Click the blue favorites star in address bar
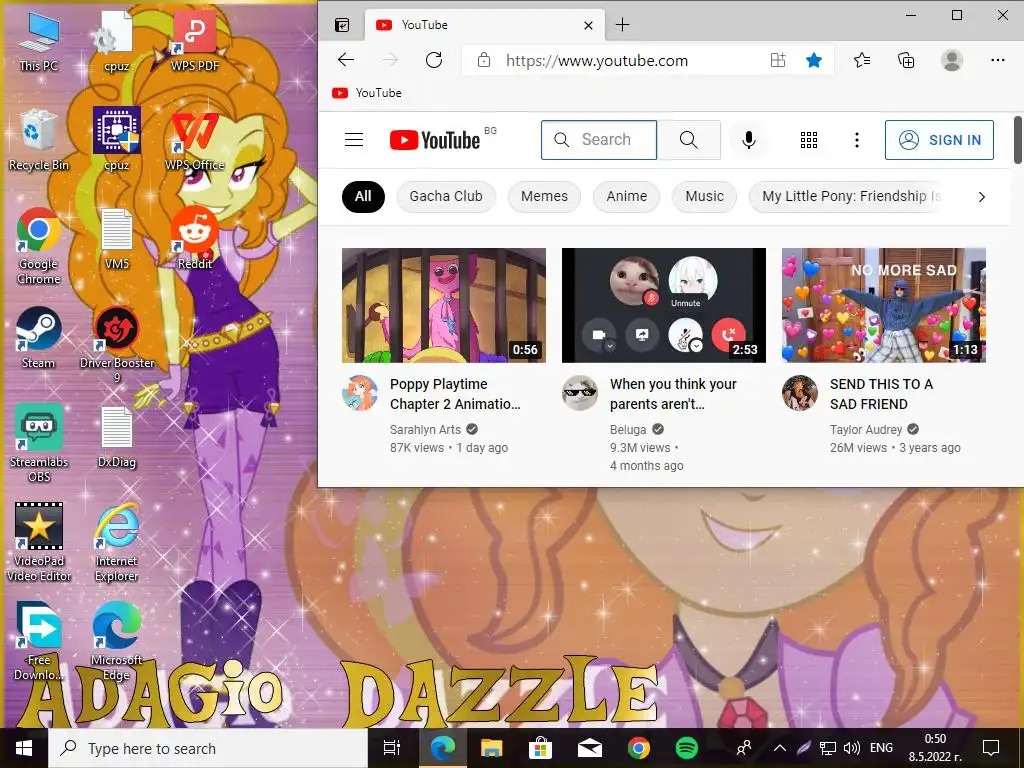The width and height of the screenshot is (1024, 768). 814,61
